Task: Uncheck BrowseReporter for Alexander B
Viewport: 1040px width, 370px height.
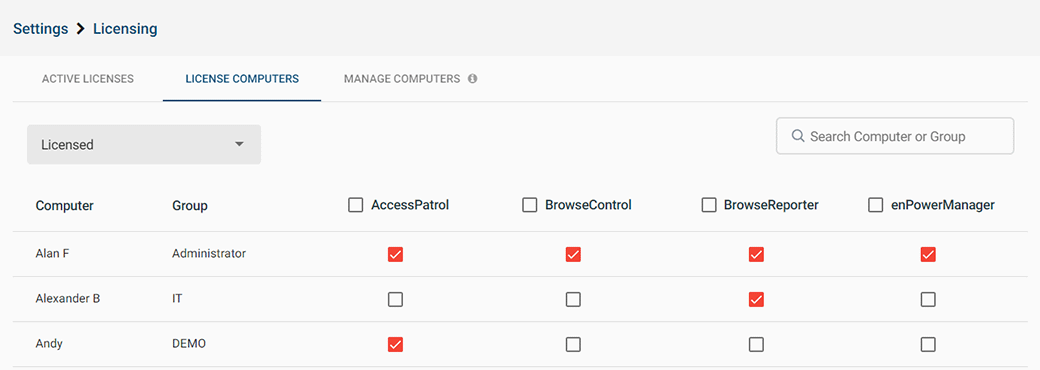Action: point(756,300)
